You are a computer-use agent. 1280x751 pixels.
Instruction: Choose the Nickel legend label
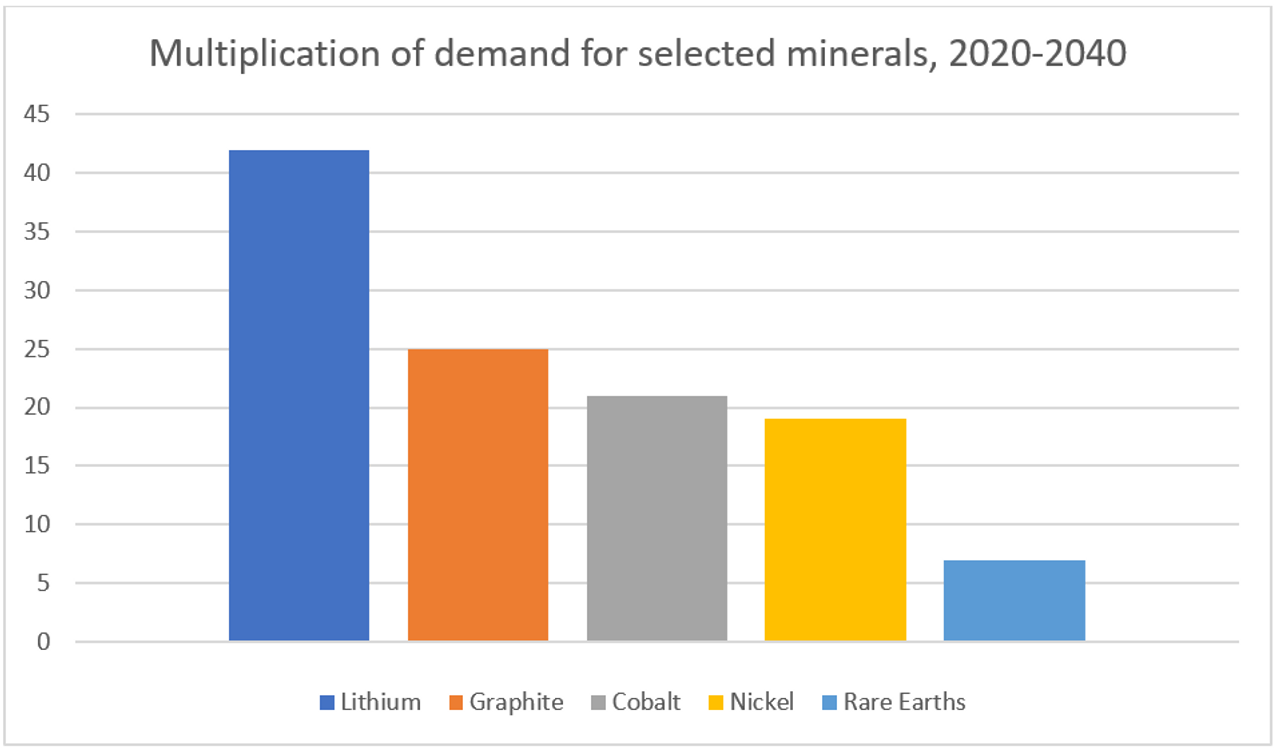coord(762,702)
